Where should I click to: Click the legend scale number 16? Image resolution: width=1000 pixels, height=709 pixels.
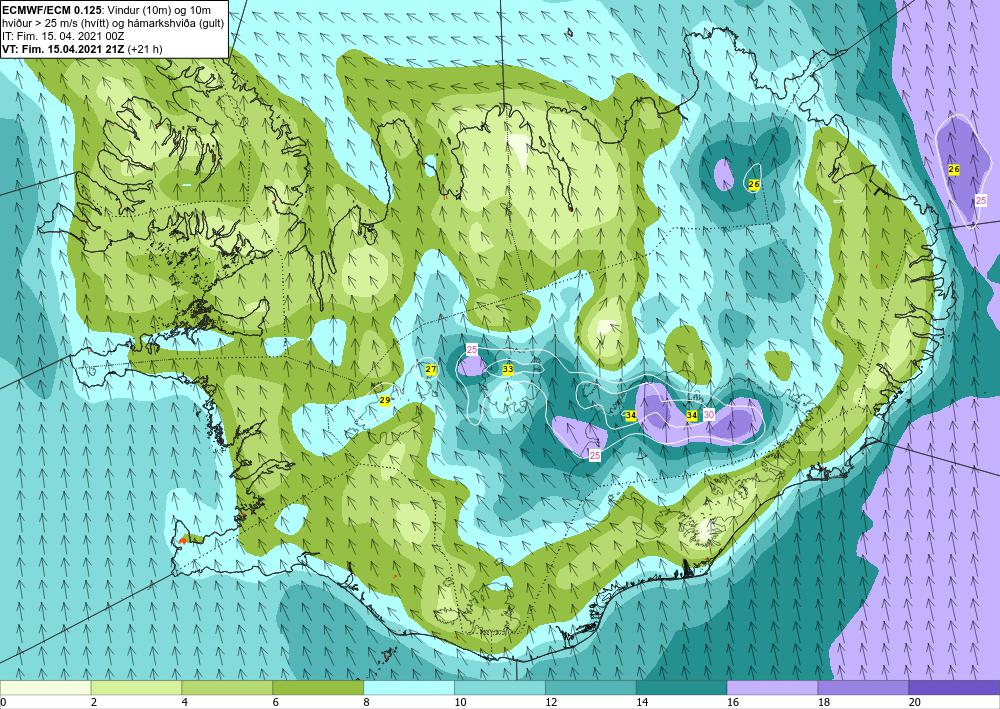point(733,702)
